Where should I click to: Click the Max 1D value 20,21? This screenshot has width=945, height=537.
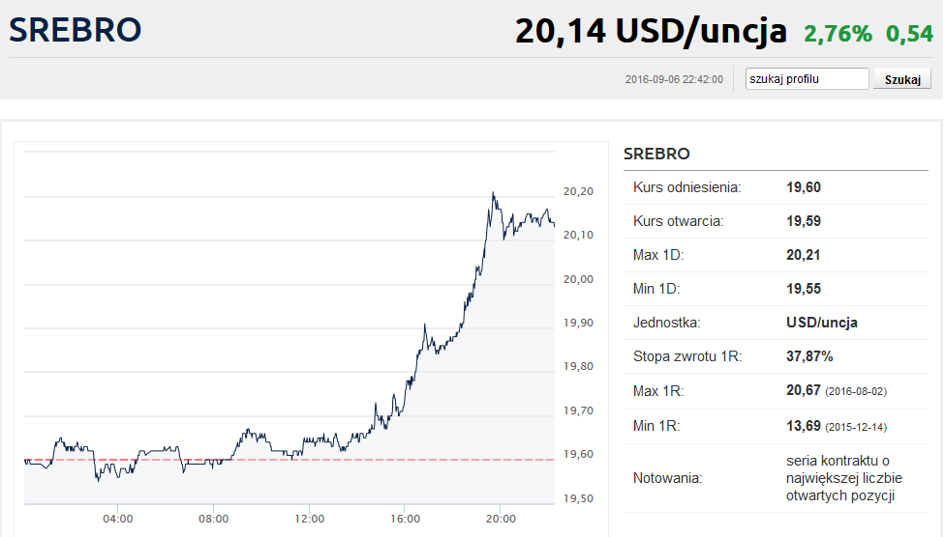(803, 255)
